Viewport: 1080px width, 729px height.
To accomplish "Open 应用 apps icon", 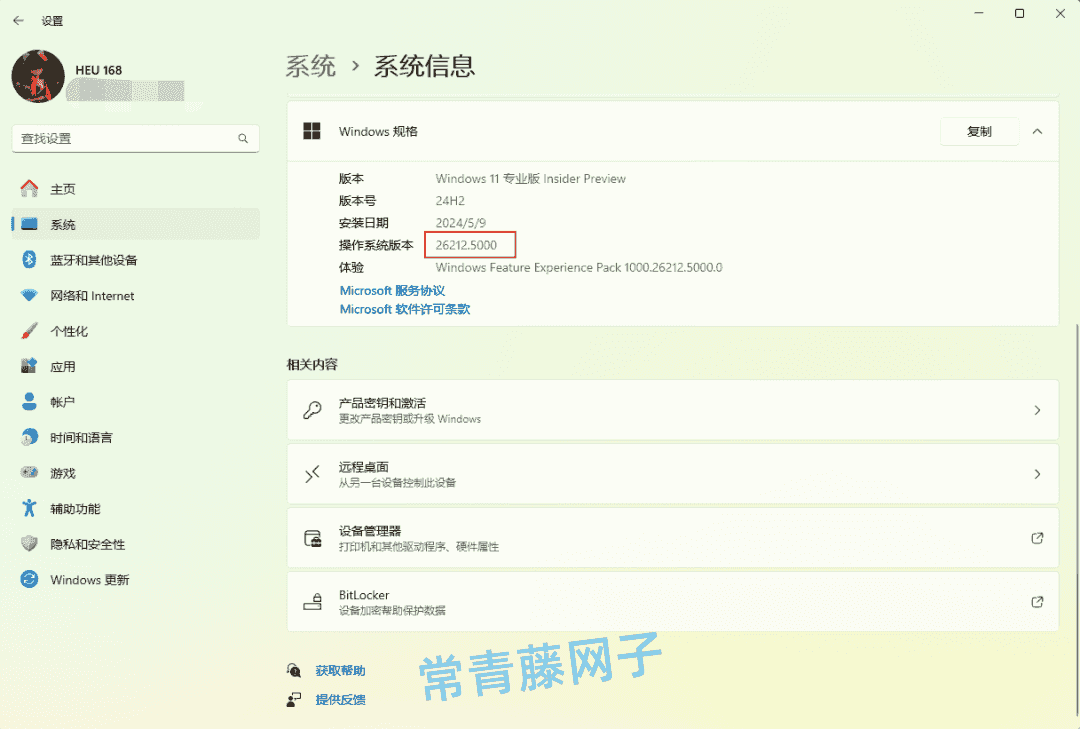I will click(x=29, y=366).
